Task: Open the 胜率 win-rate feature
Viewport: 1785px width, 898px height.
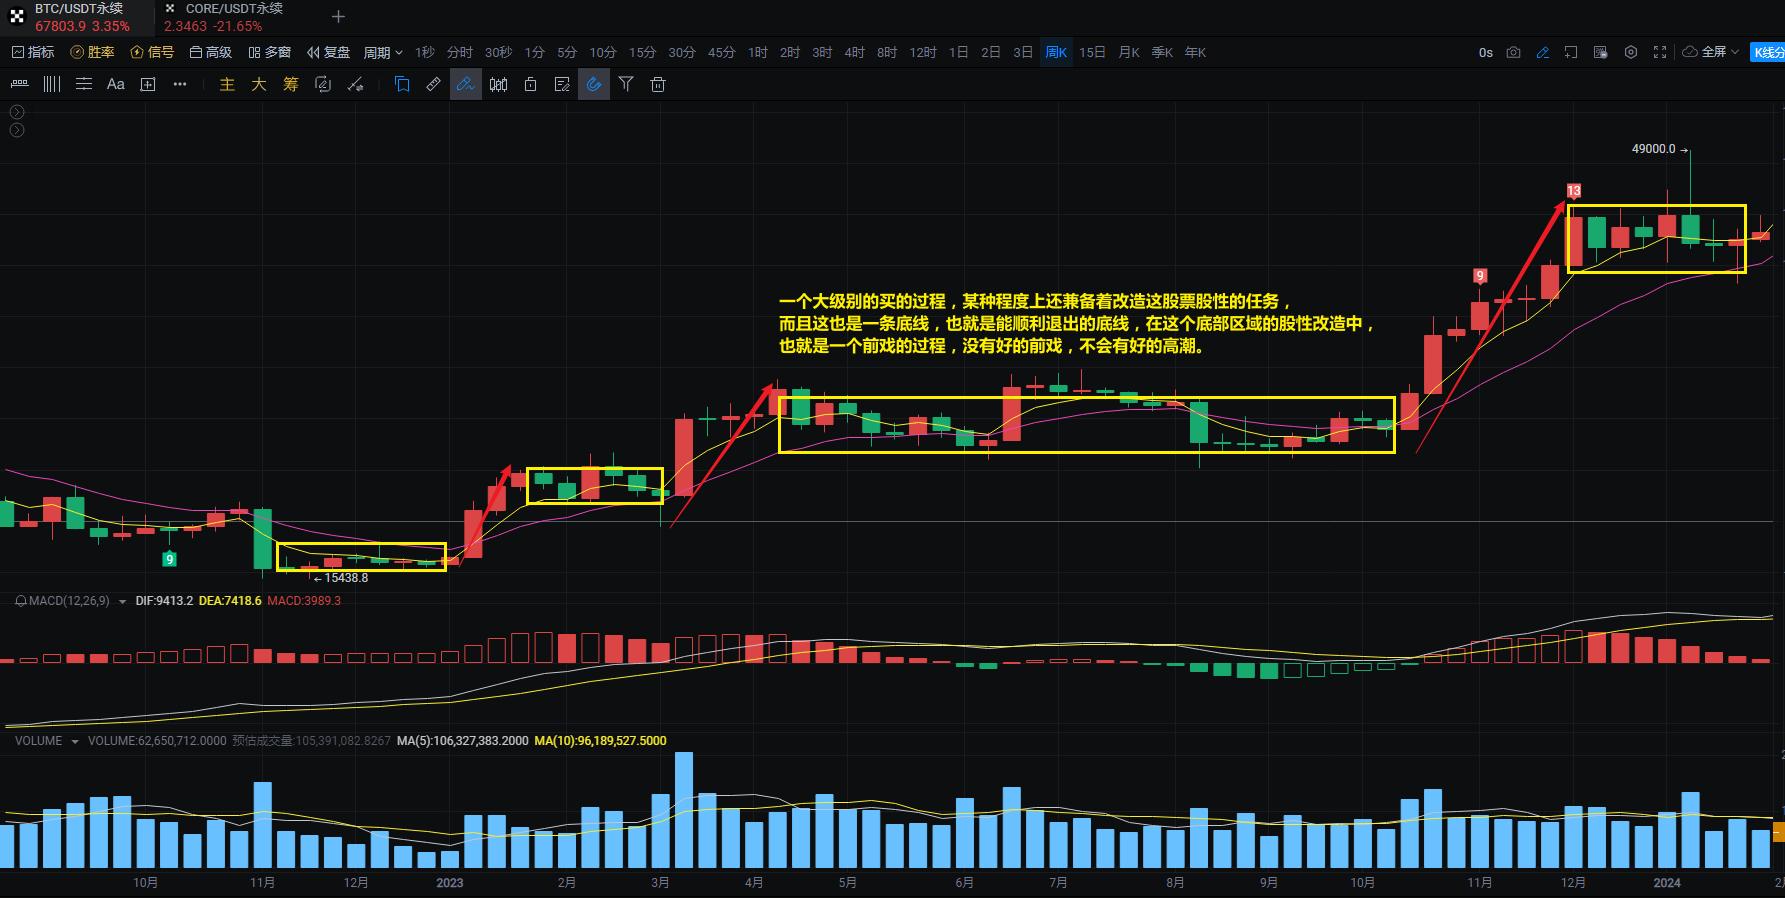Action: click(x=93, y=52)
